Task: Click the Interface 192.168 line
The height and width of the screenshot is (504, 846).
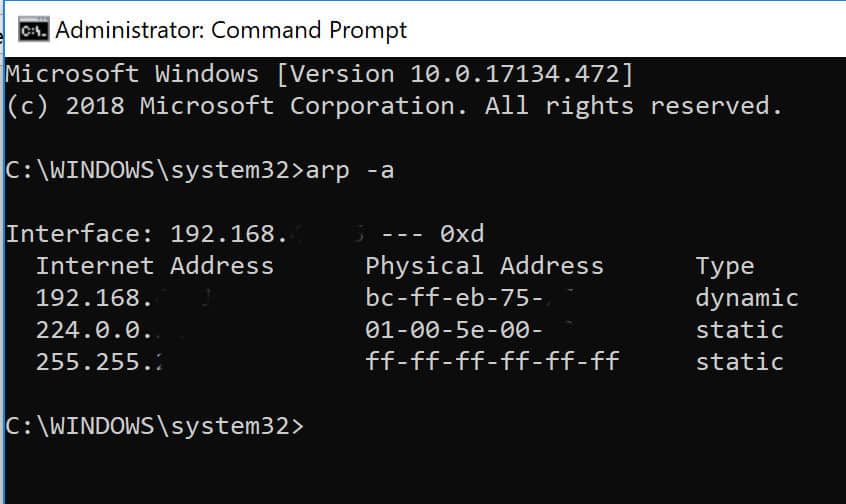Action: 245,234
